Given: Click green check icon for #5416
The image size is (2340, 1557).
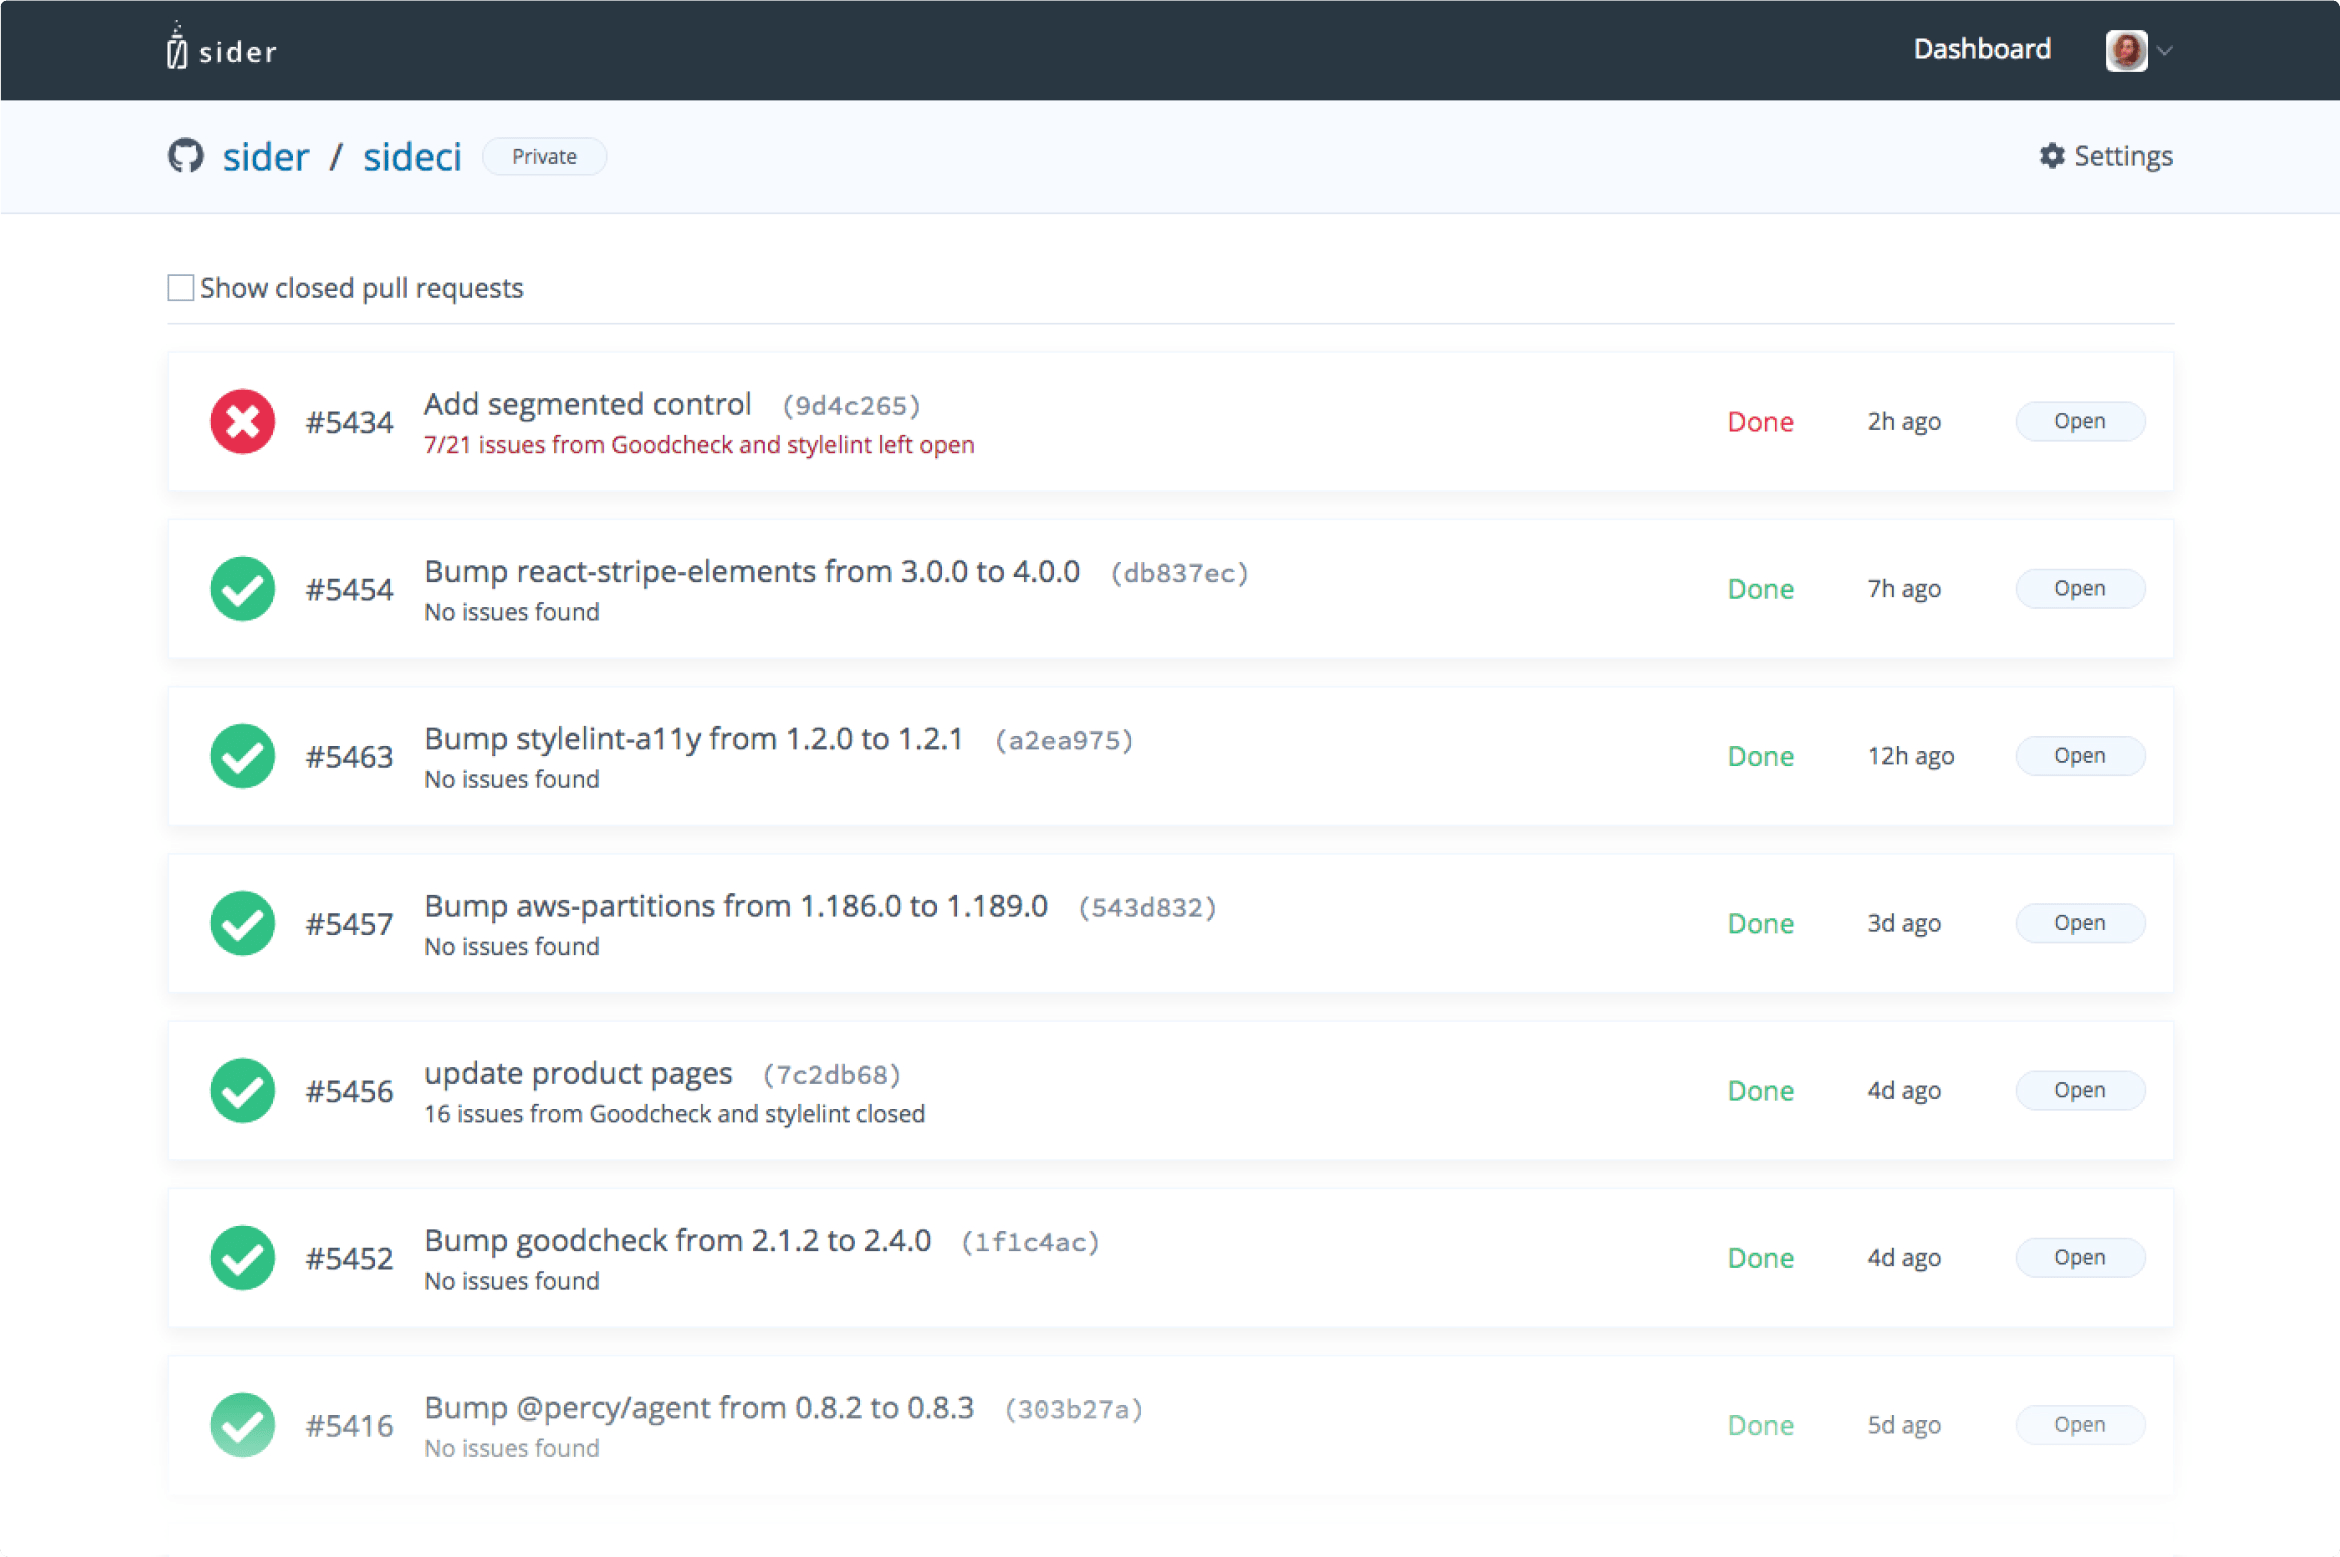Looking at the screenshot, I should tap(243, 1424).
